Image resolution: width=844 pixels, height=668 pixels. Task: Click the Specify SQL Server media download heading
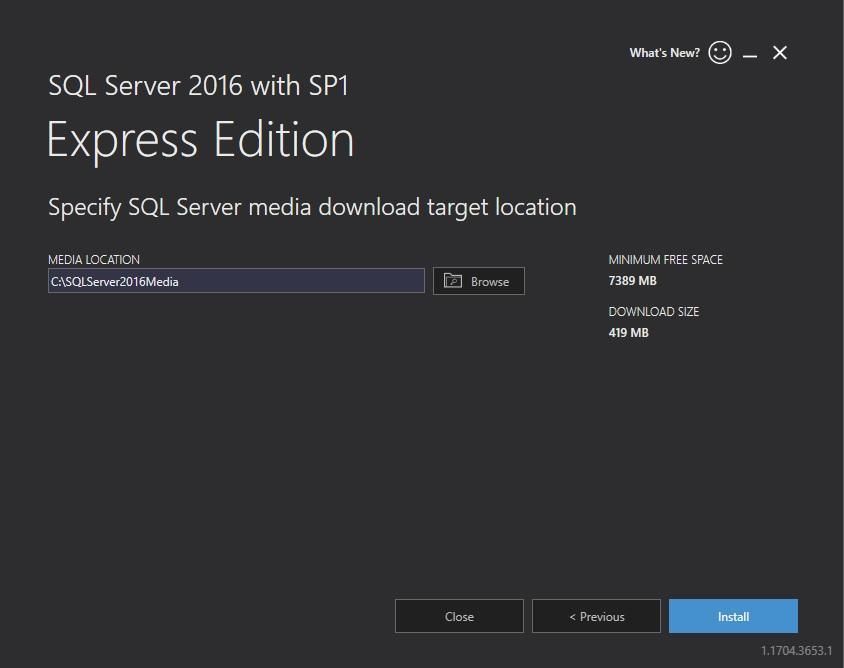pos(312,207)
